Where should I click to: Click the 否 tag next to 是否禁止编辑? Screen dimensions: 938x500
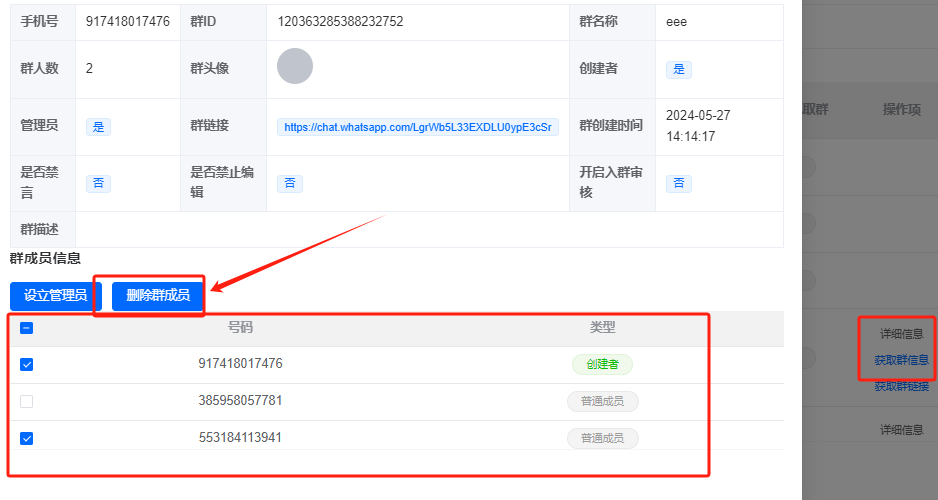pyautogui.click(x=290, y=183)
